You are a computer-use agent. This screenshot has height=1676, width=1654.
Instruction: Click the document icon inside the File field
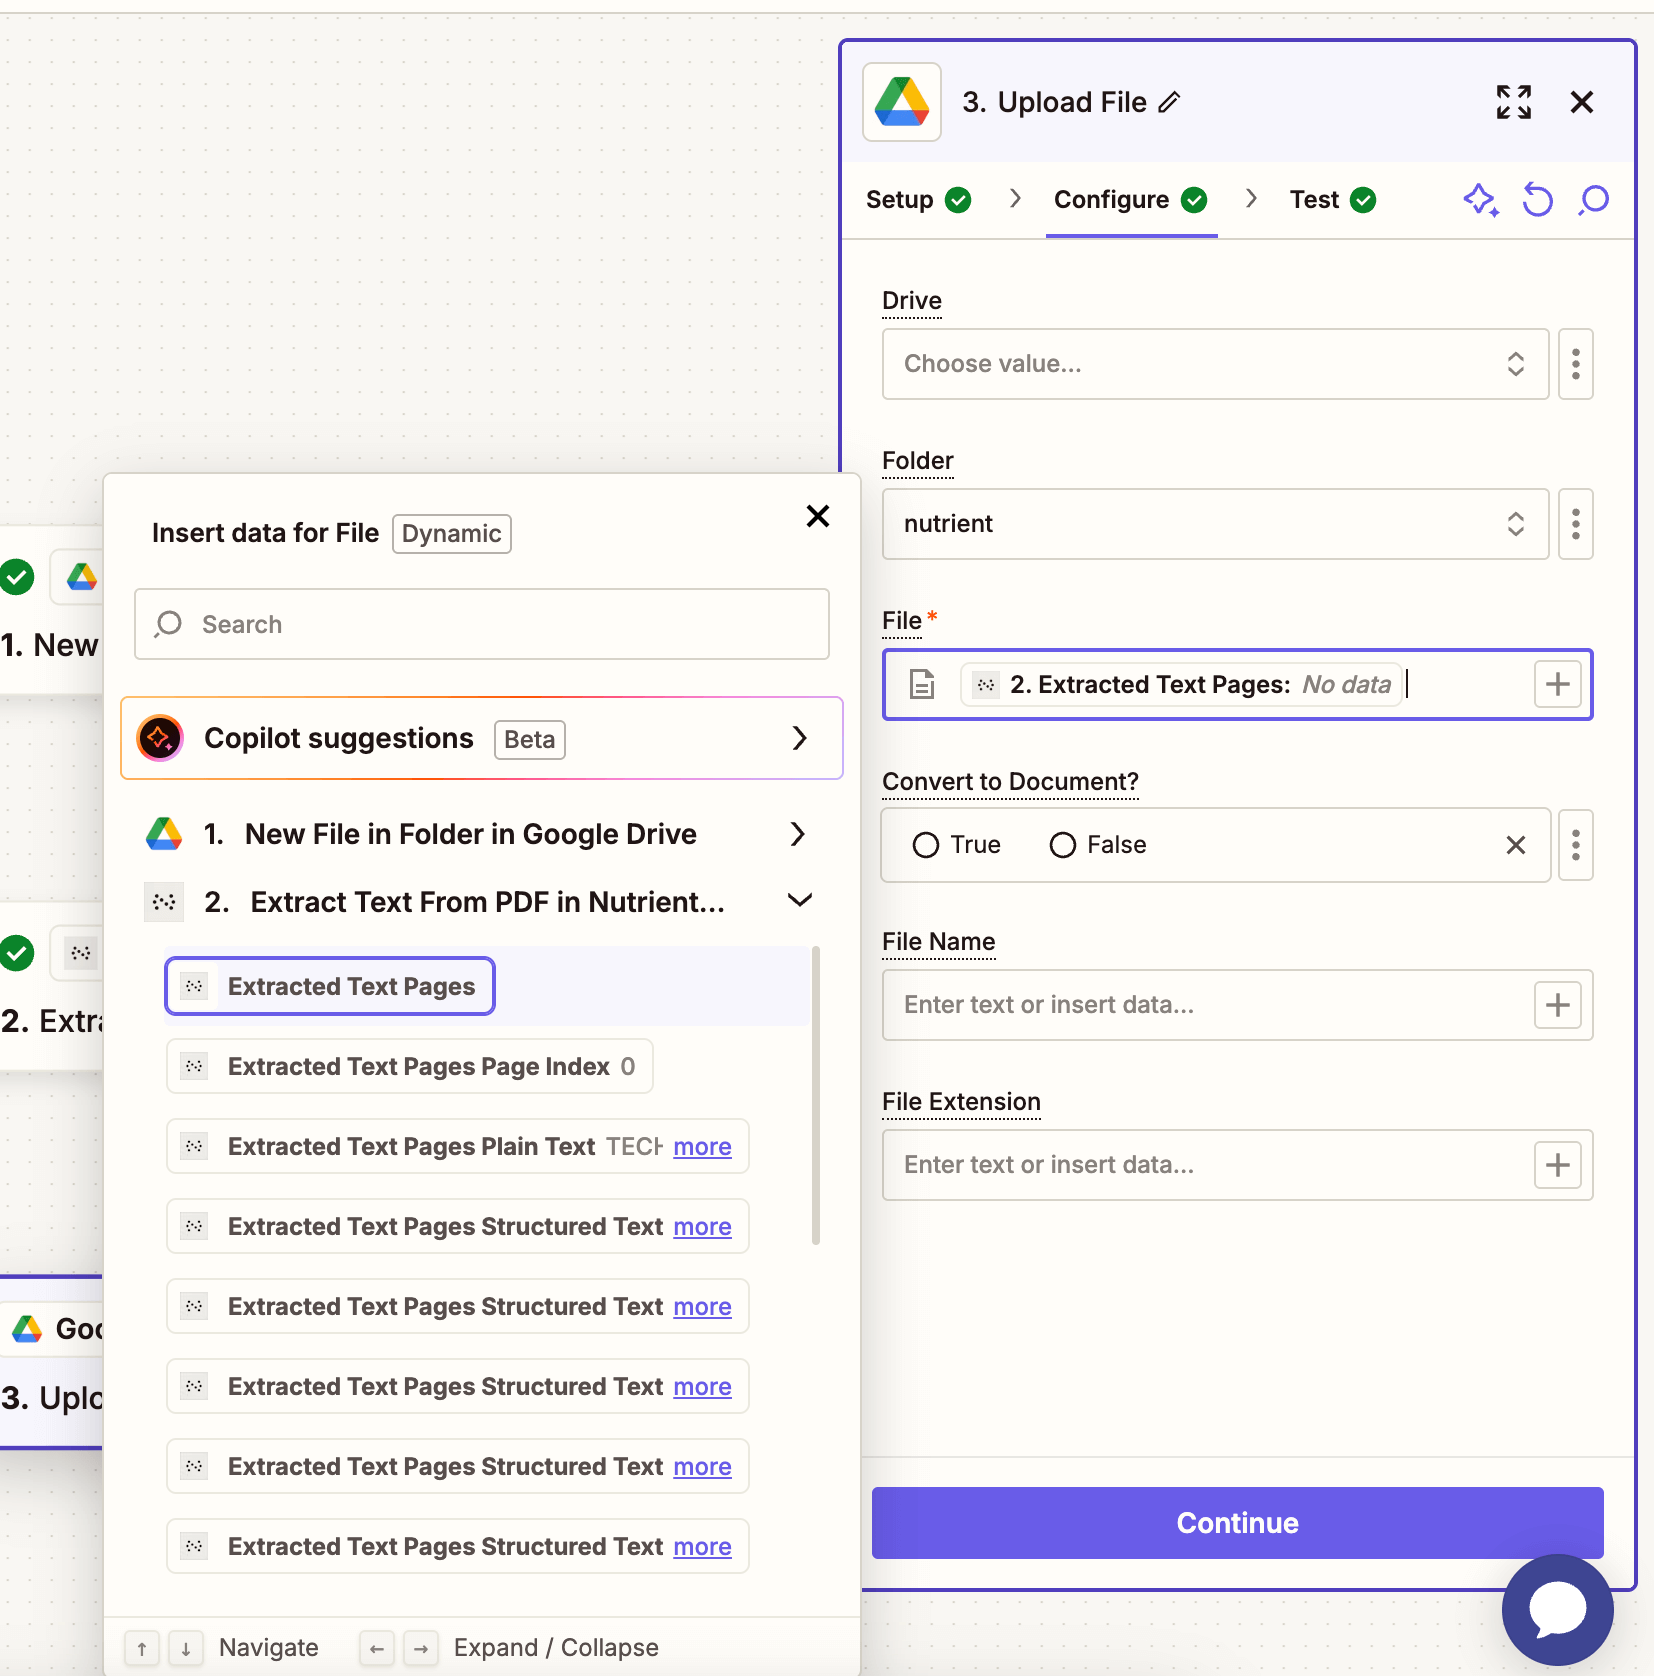(x=922, y=684)
